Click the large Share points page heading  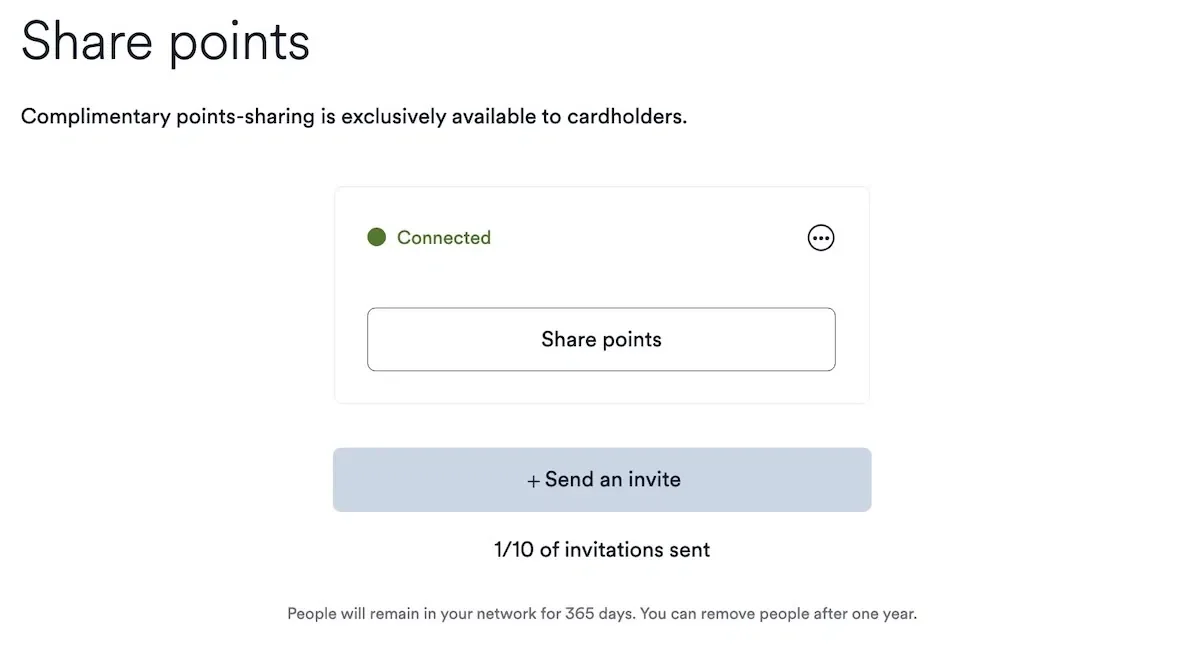pyautogui.click(x=165, y=42)
